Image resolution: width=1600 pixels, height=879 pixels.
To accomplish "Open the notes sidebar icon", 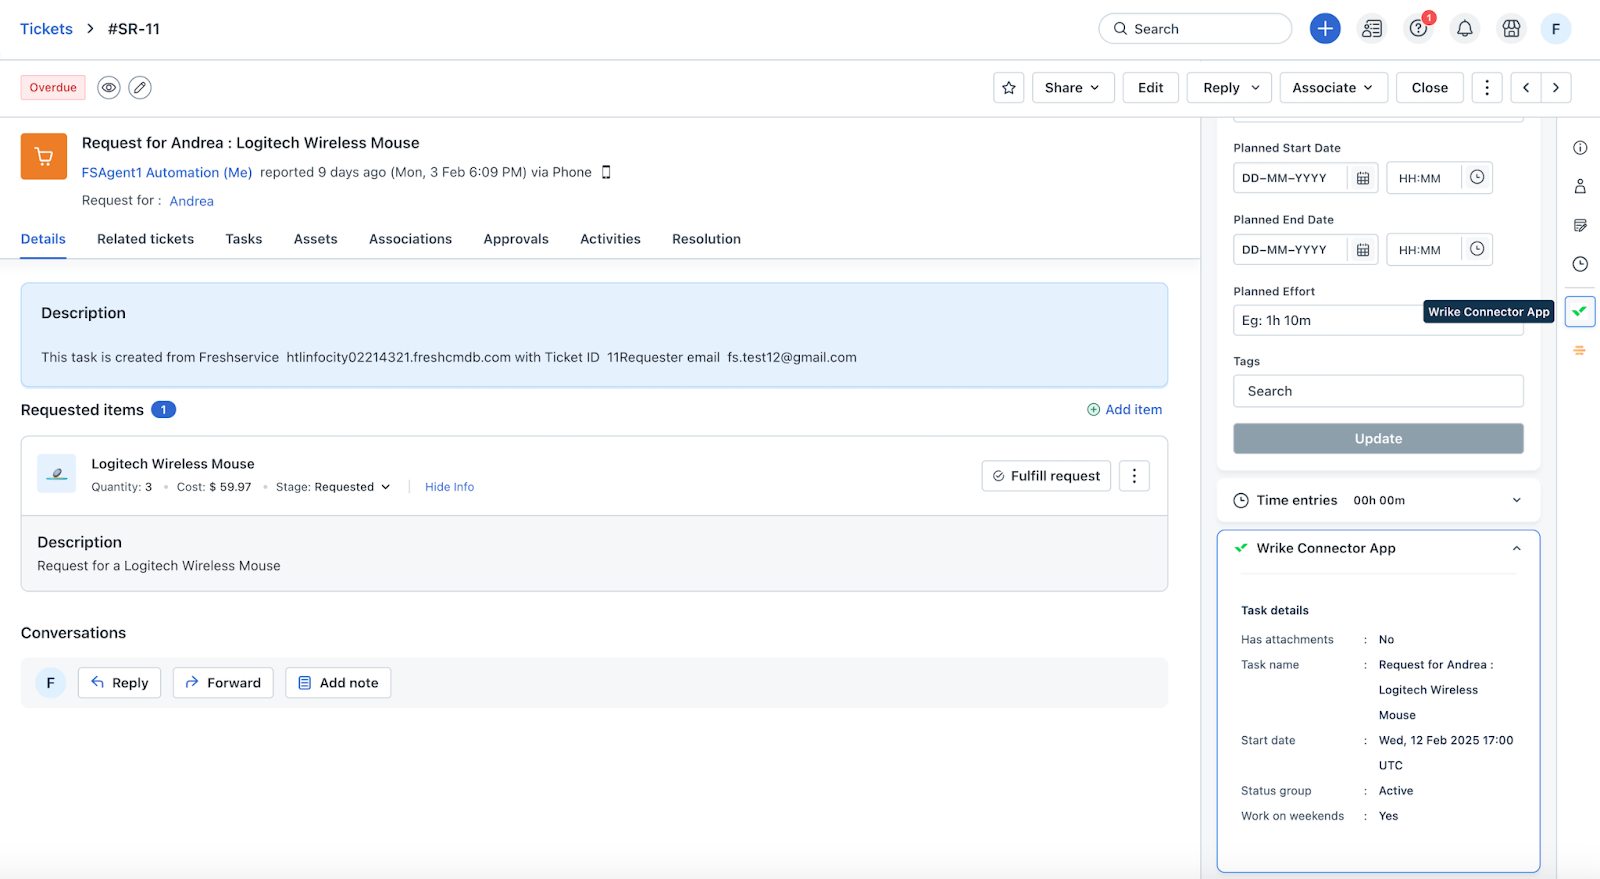I will click(x=1580, y=225).
